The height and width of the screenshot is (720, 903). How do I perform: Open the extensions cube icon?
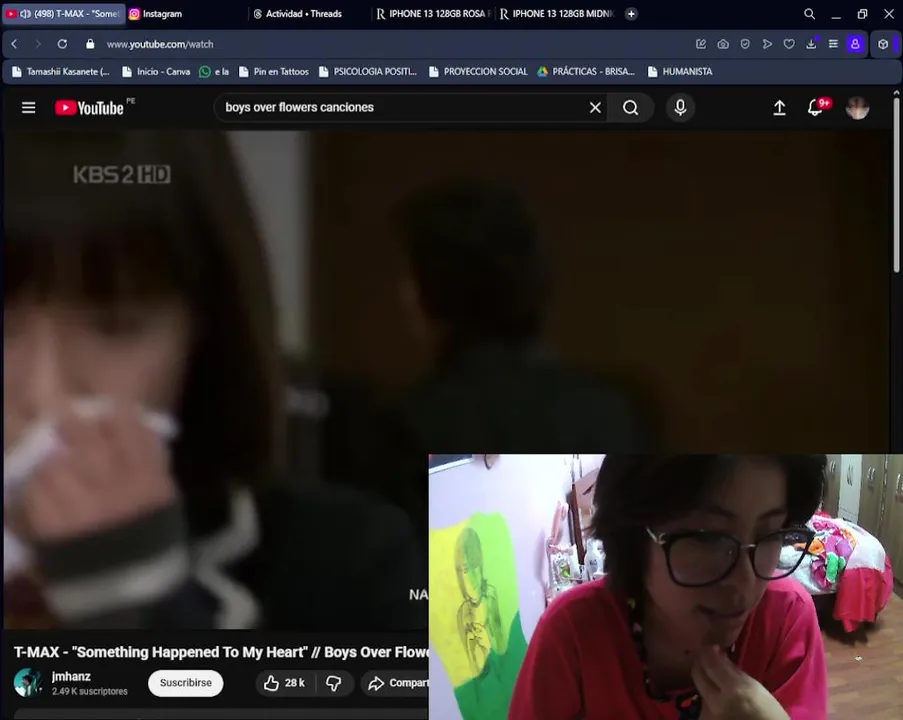(x=883, y=44)
